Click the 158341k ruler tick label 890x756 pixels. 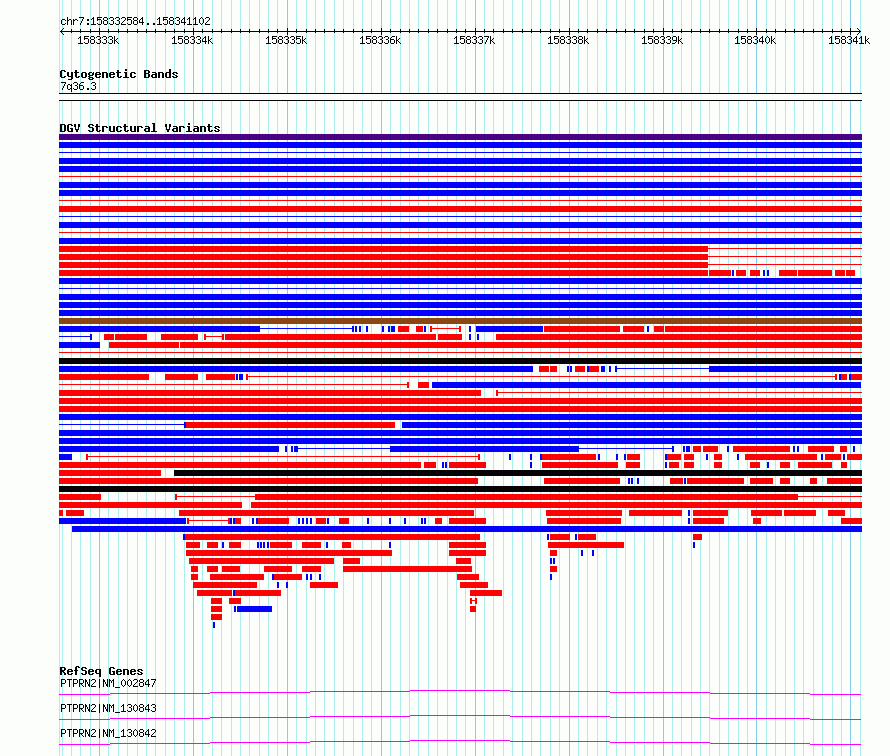(x=849, y=40)
